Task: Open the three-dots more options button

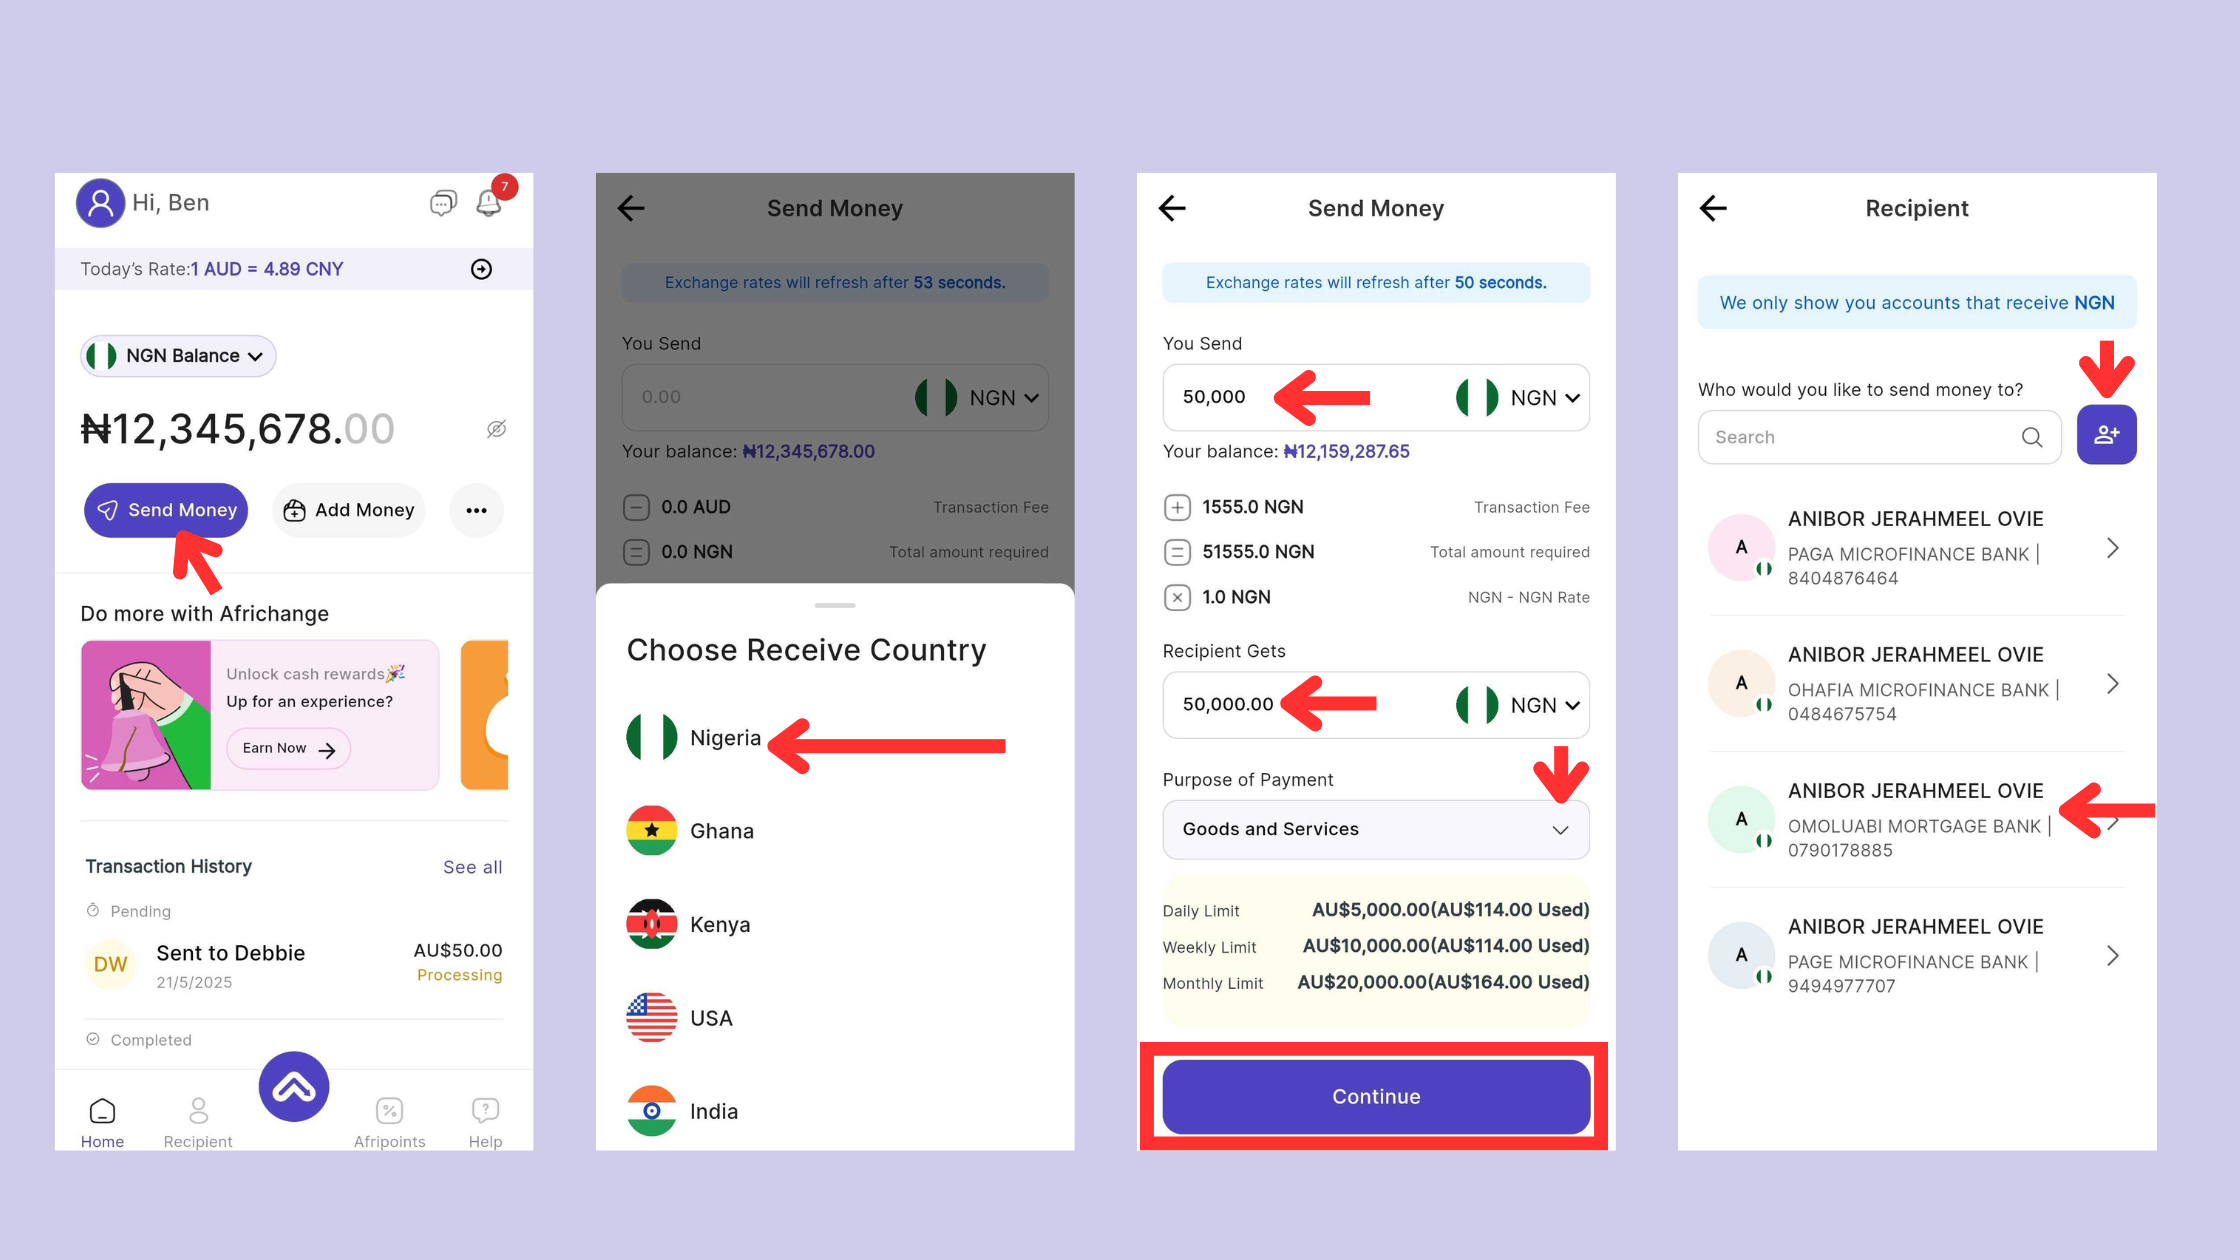Action: (x=476, y=510)
